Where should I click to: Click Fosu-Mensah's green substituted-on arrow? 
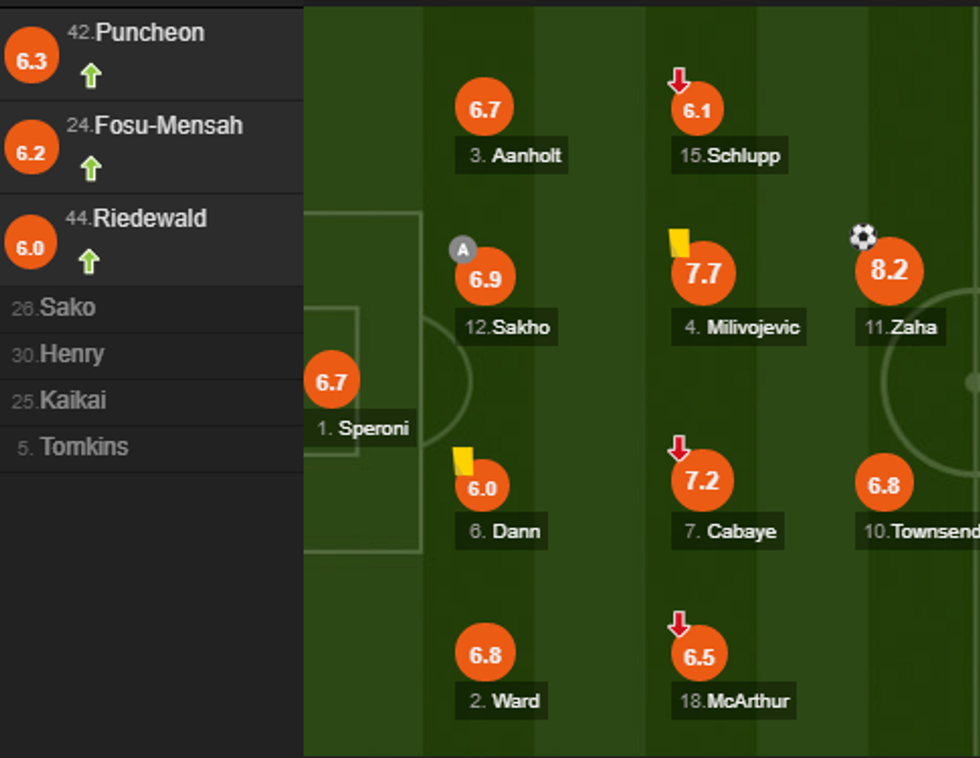(x=91, y=168)
